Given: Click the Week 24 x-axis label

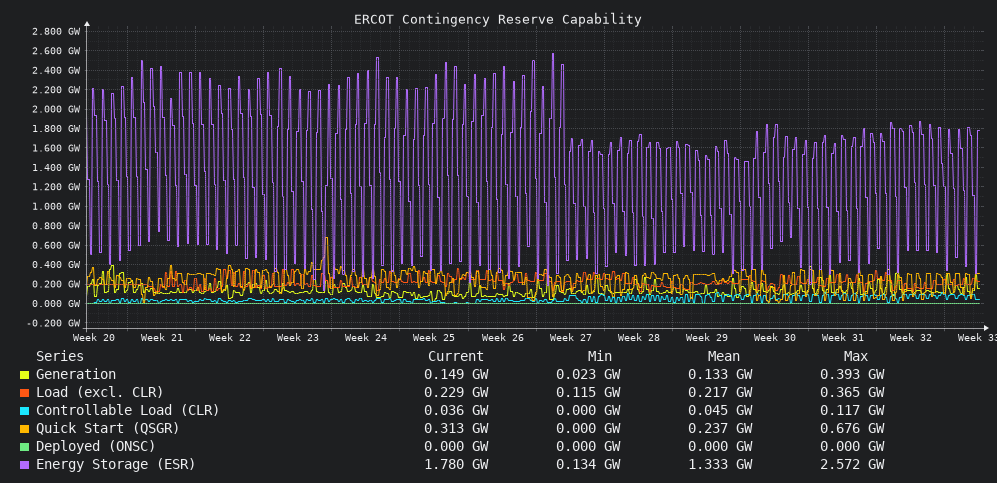Looking at the screenshot, I should pos(366,337).
